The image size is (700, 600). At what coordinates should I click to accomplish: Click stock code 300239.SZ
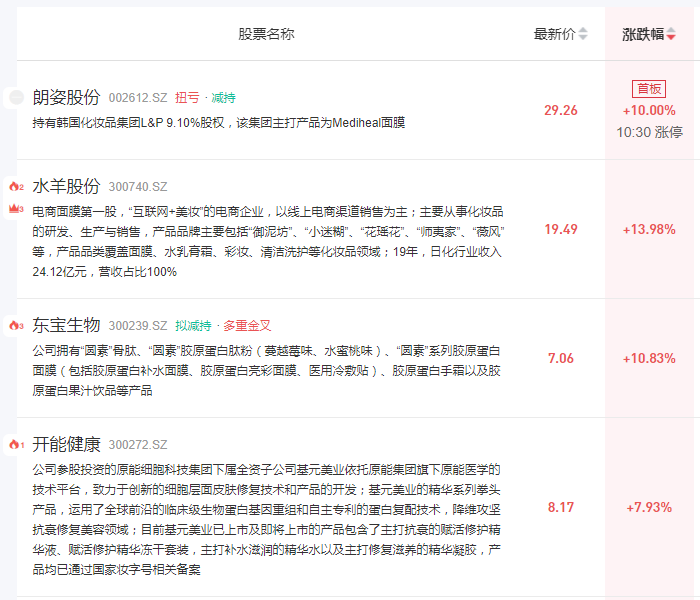(x=138, y=326)
